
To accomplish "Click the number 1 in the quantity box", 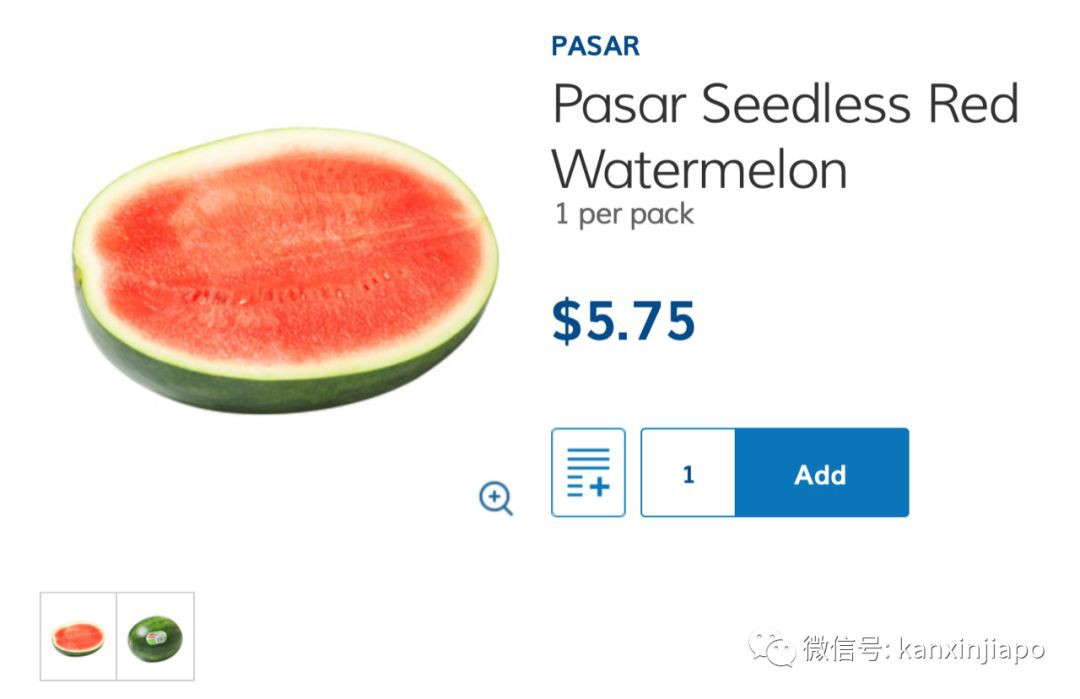I will tap(688, 474).
